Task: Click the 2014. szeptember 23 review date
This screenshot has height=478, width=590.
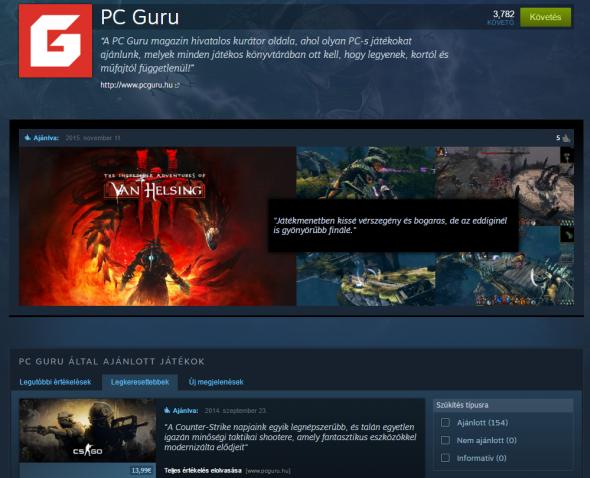Action: [x=235, y=411]
